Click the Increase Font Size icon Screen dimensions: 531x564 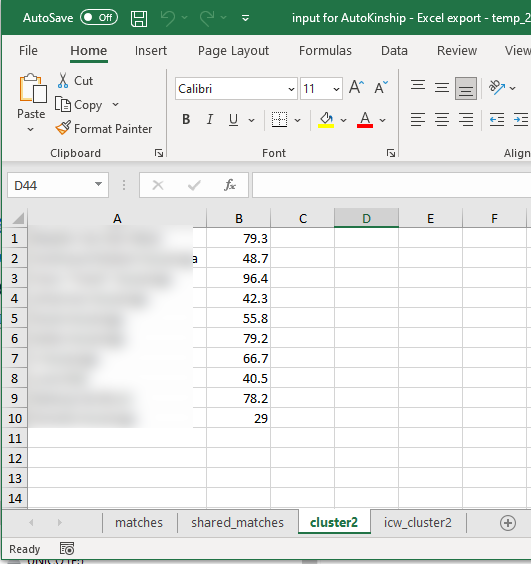357,87
